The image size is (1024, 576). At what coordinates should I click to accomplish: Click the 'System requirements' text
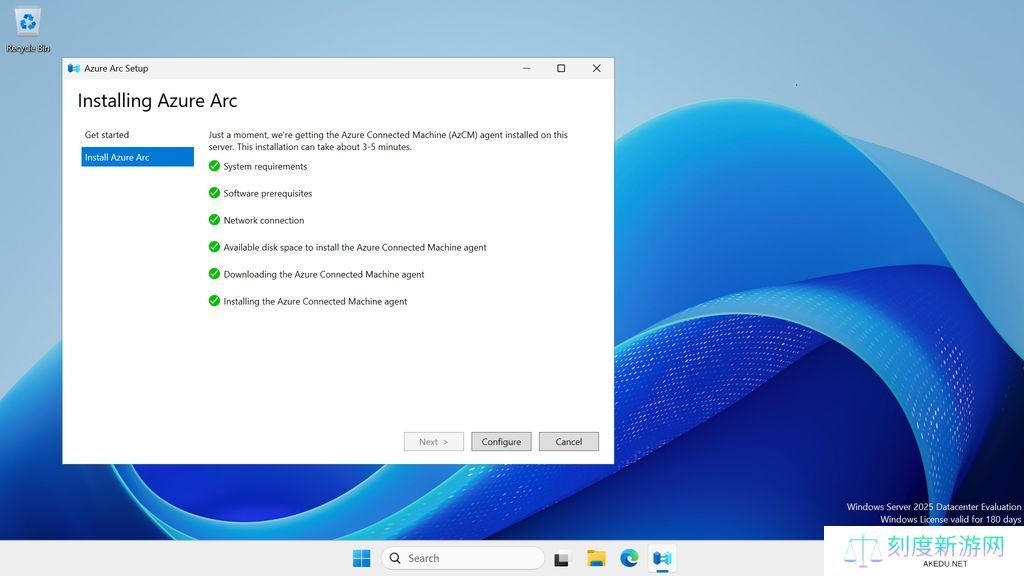coord(265,167)
